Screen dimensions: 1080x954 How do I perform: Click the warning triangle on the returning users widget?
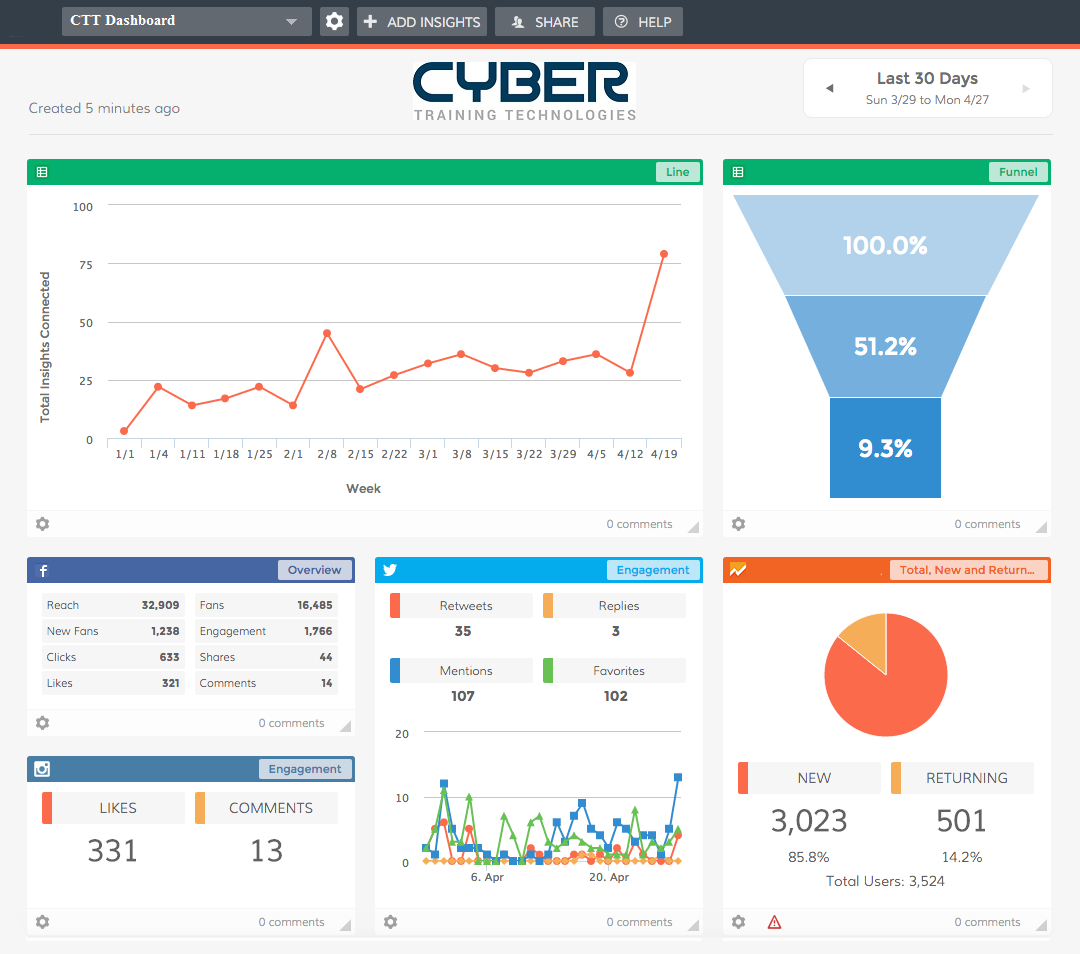click(x=774, y=921)
